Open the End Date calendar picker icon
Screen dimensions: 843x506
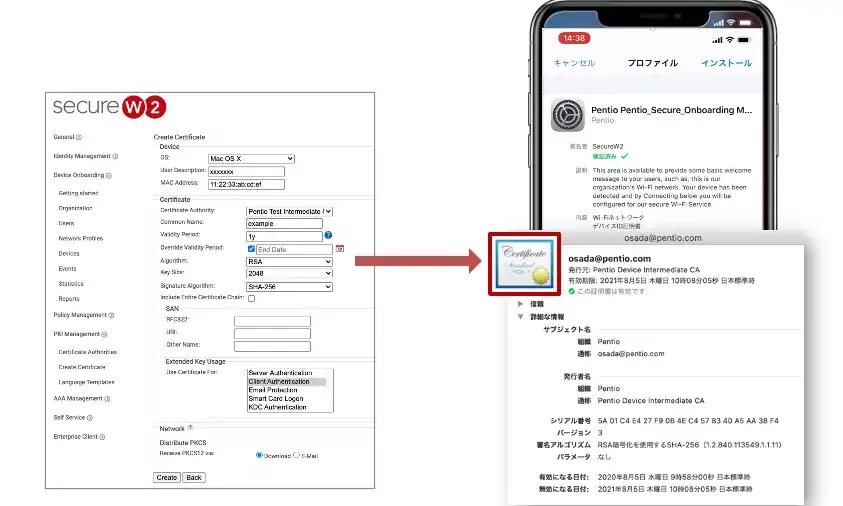pos(339,249)
